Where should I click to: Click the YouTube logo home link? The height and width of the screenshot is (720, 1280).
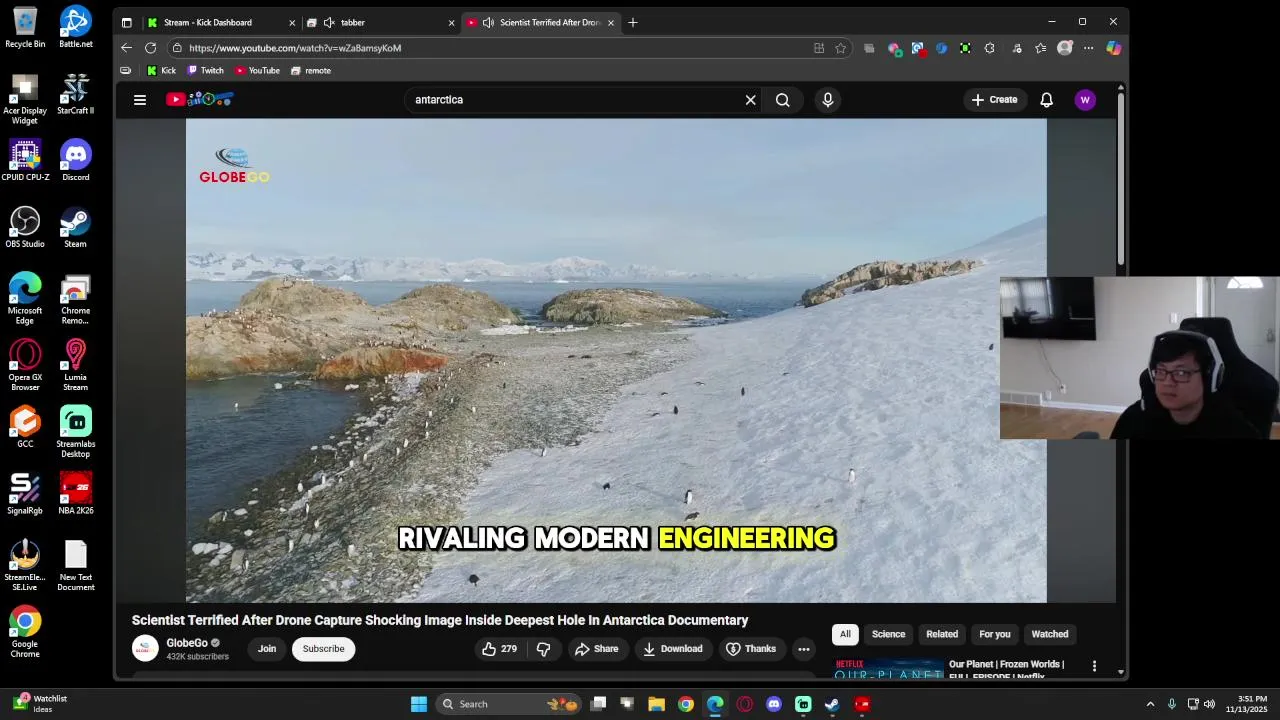pos(200,99)
